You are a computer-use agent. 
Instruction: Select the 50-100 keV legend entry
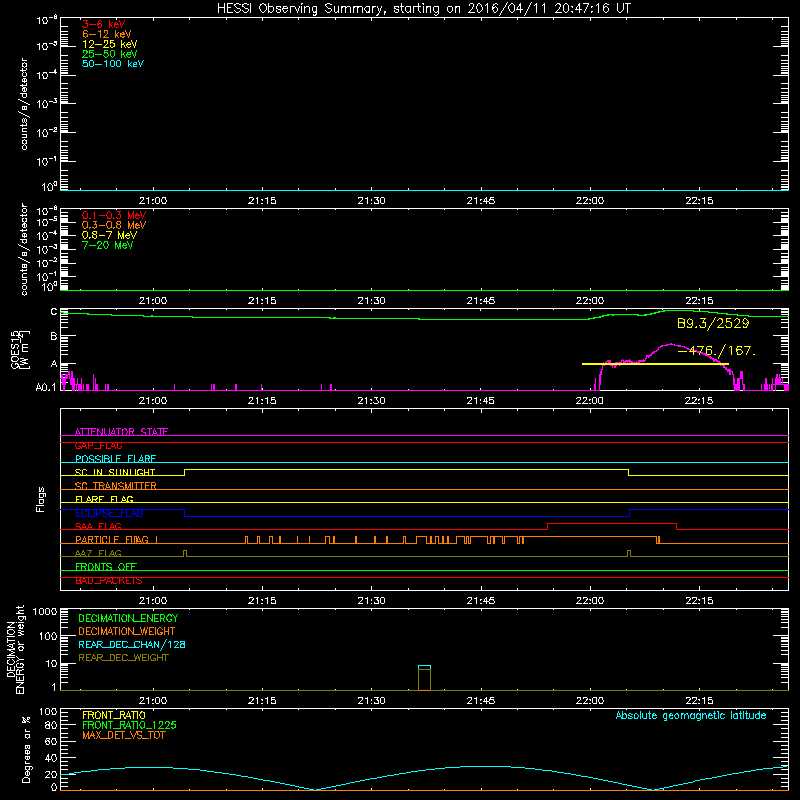coord(113,64)
